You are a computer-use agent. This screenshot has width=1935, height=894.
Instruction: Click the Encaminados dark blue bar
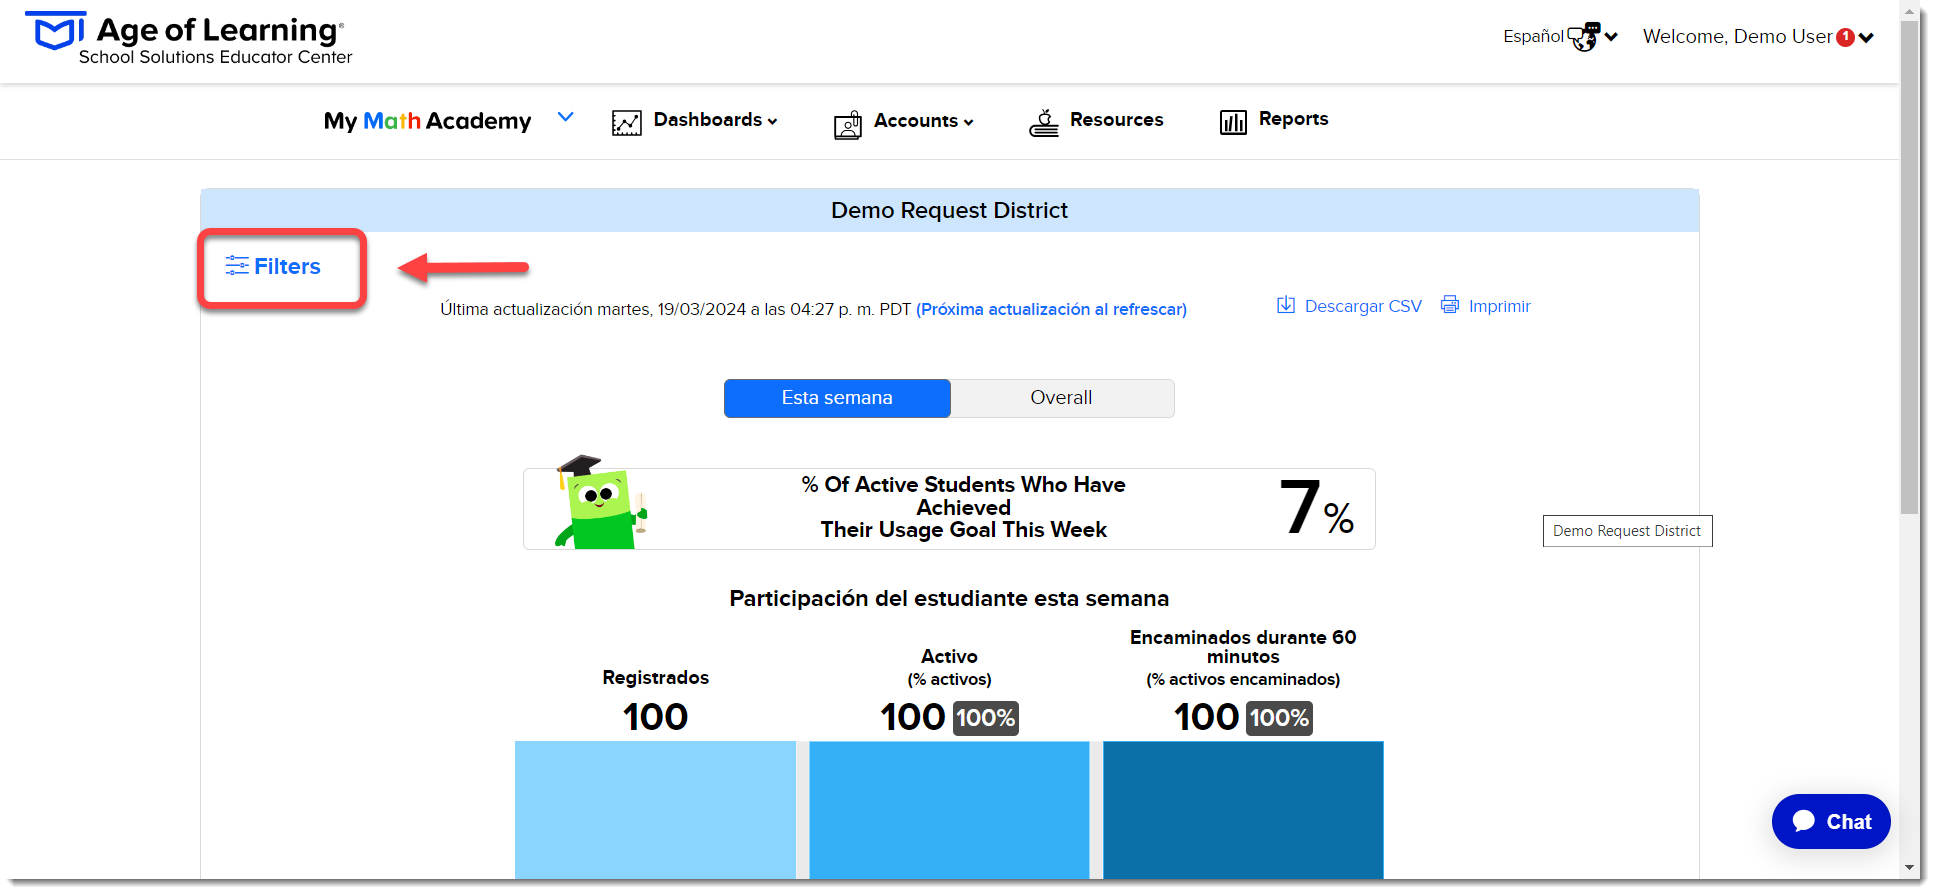click(x=1243, y=810)
